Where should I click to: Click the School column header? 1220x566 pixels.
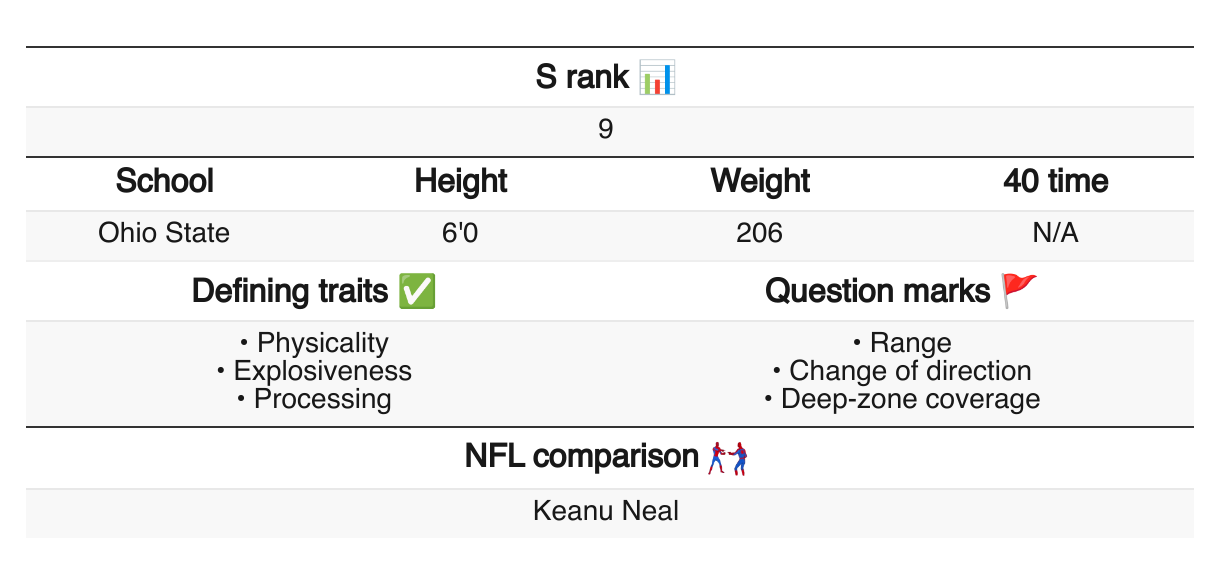pos(164,181)
